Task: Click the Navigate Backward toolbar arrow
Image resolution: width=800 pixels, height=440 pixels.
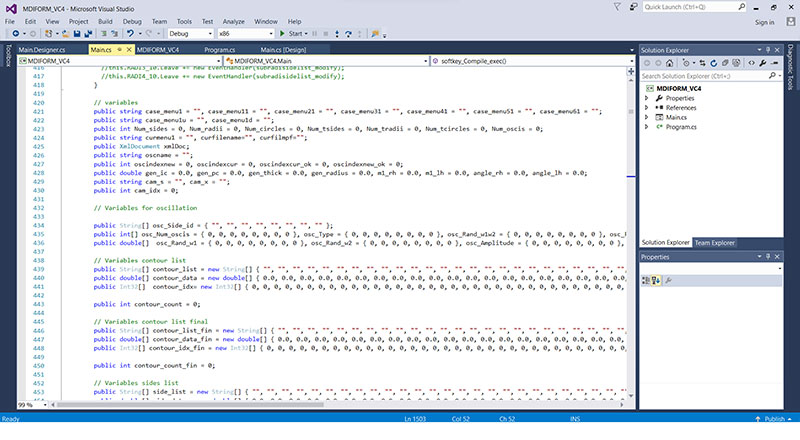Action: click(x=16, y=34)
